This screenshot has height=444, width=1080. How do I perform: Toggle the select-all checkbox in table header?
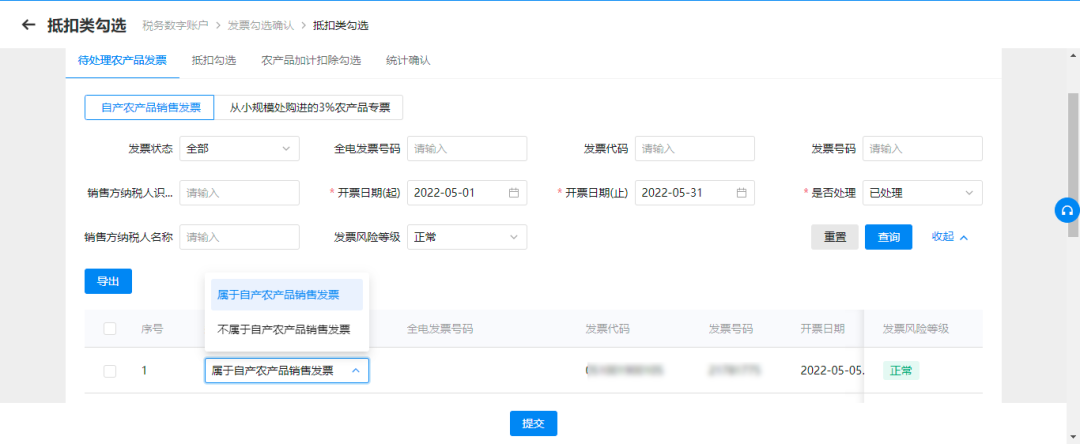tap(110, 329)
